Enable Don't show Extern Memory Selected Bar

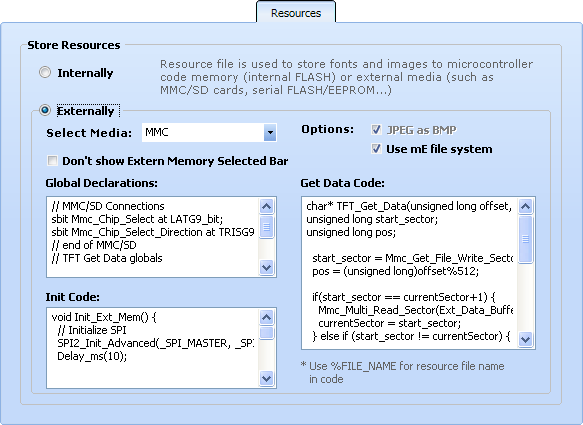click(x=52, y=161)
